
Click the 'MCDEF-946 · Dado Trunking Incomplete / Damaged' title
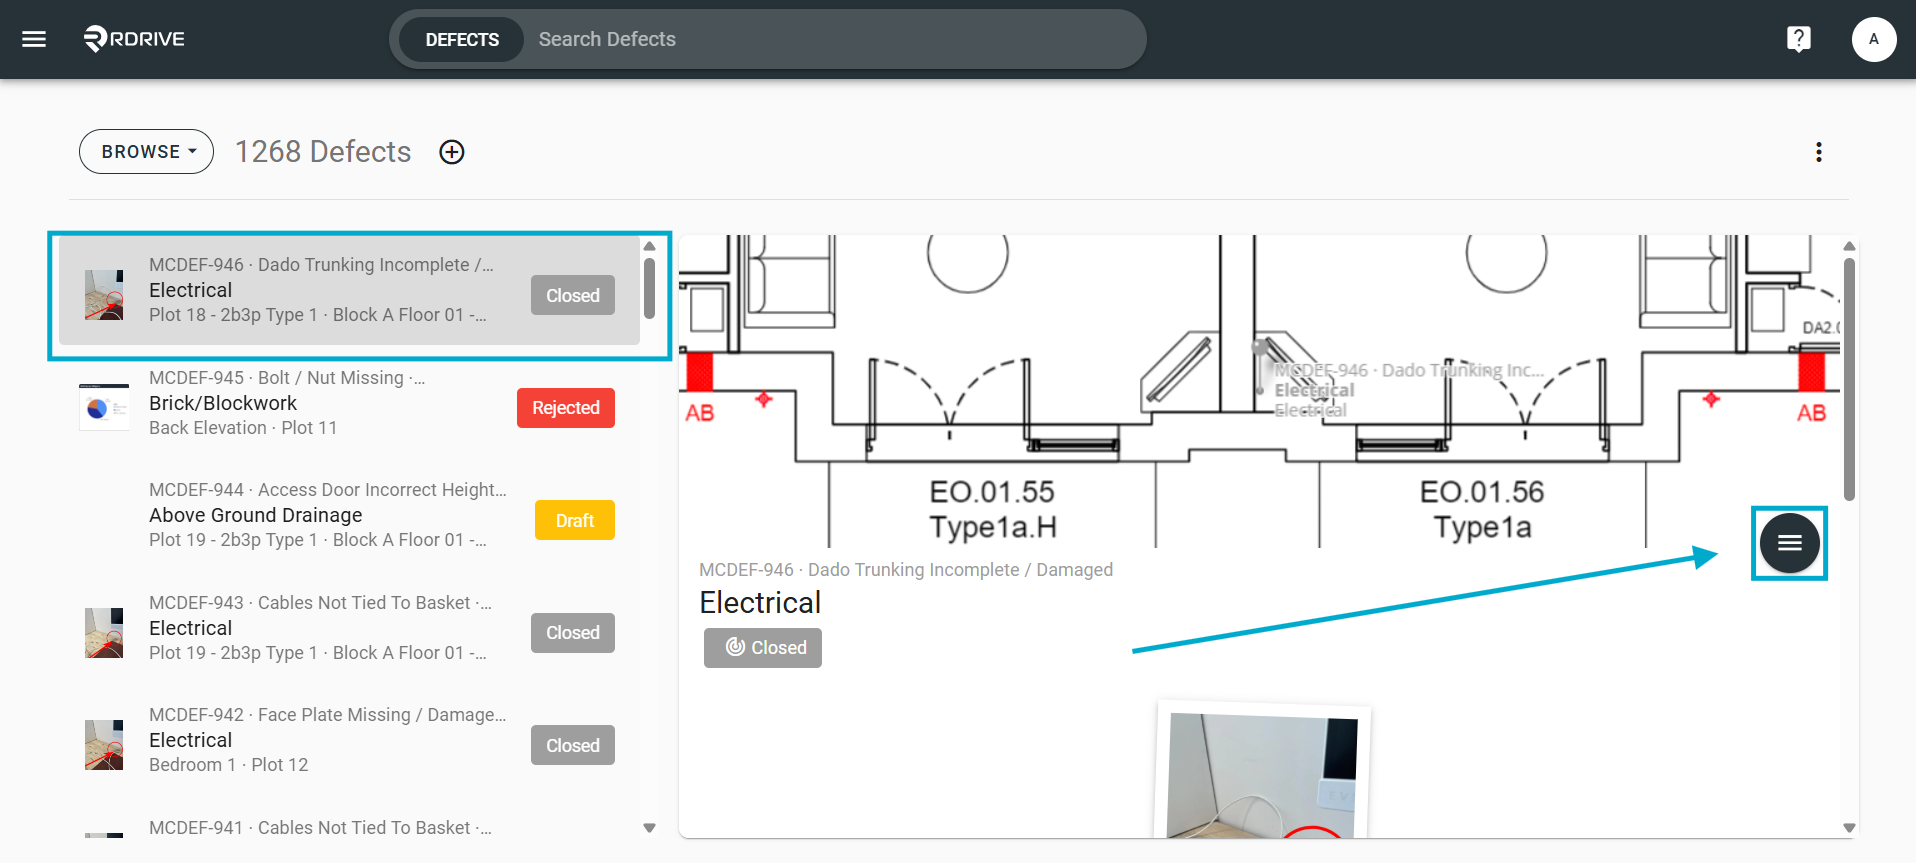pyautogui.click(x=906, y=570)
